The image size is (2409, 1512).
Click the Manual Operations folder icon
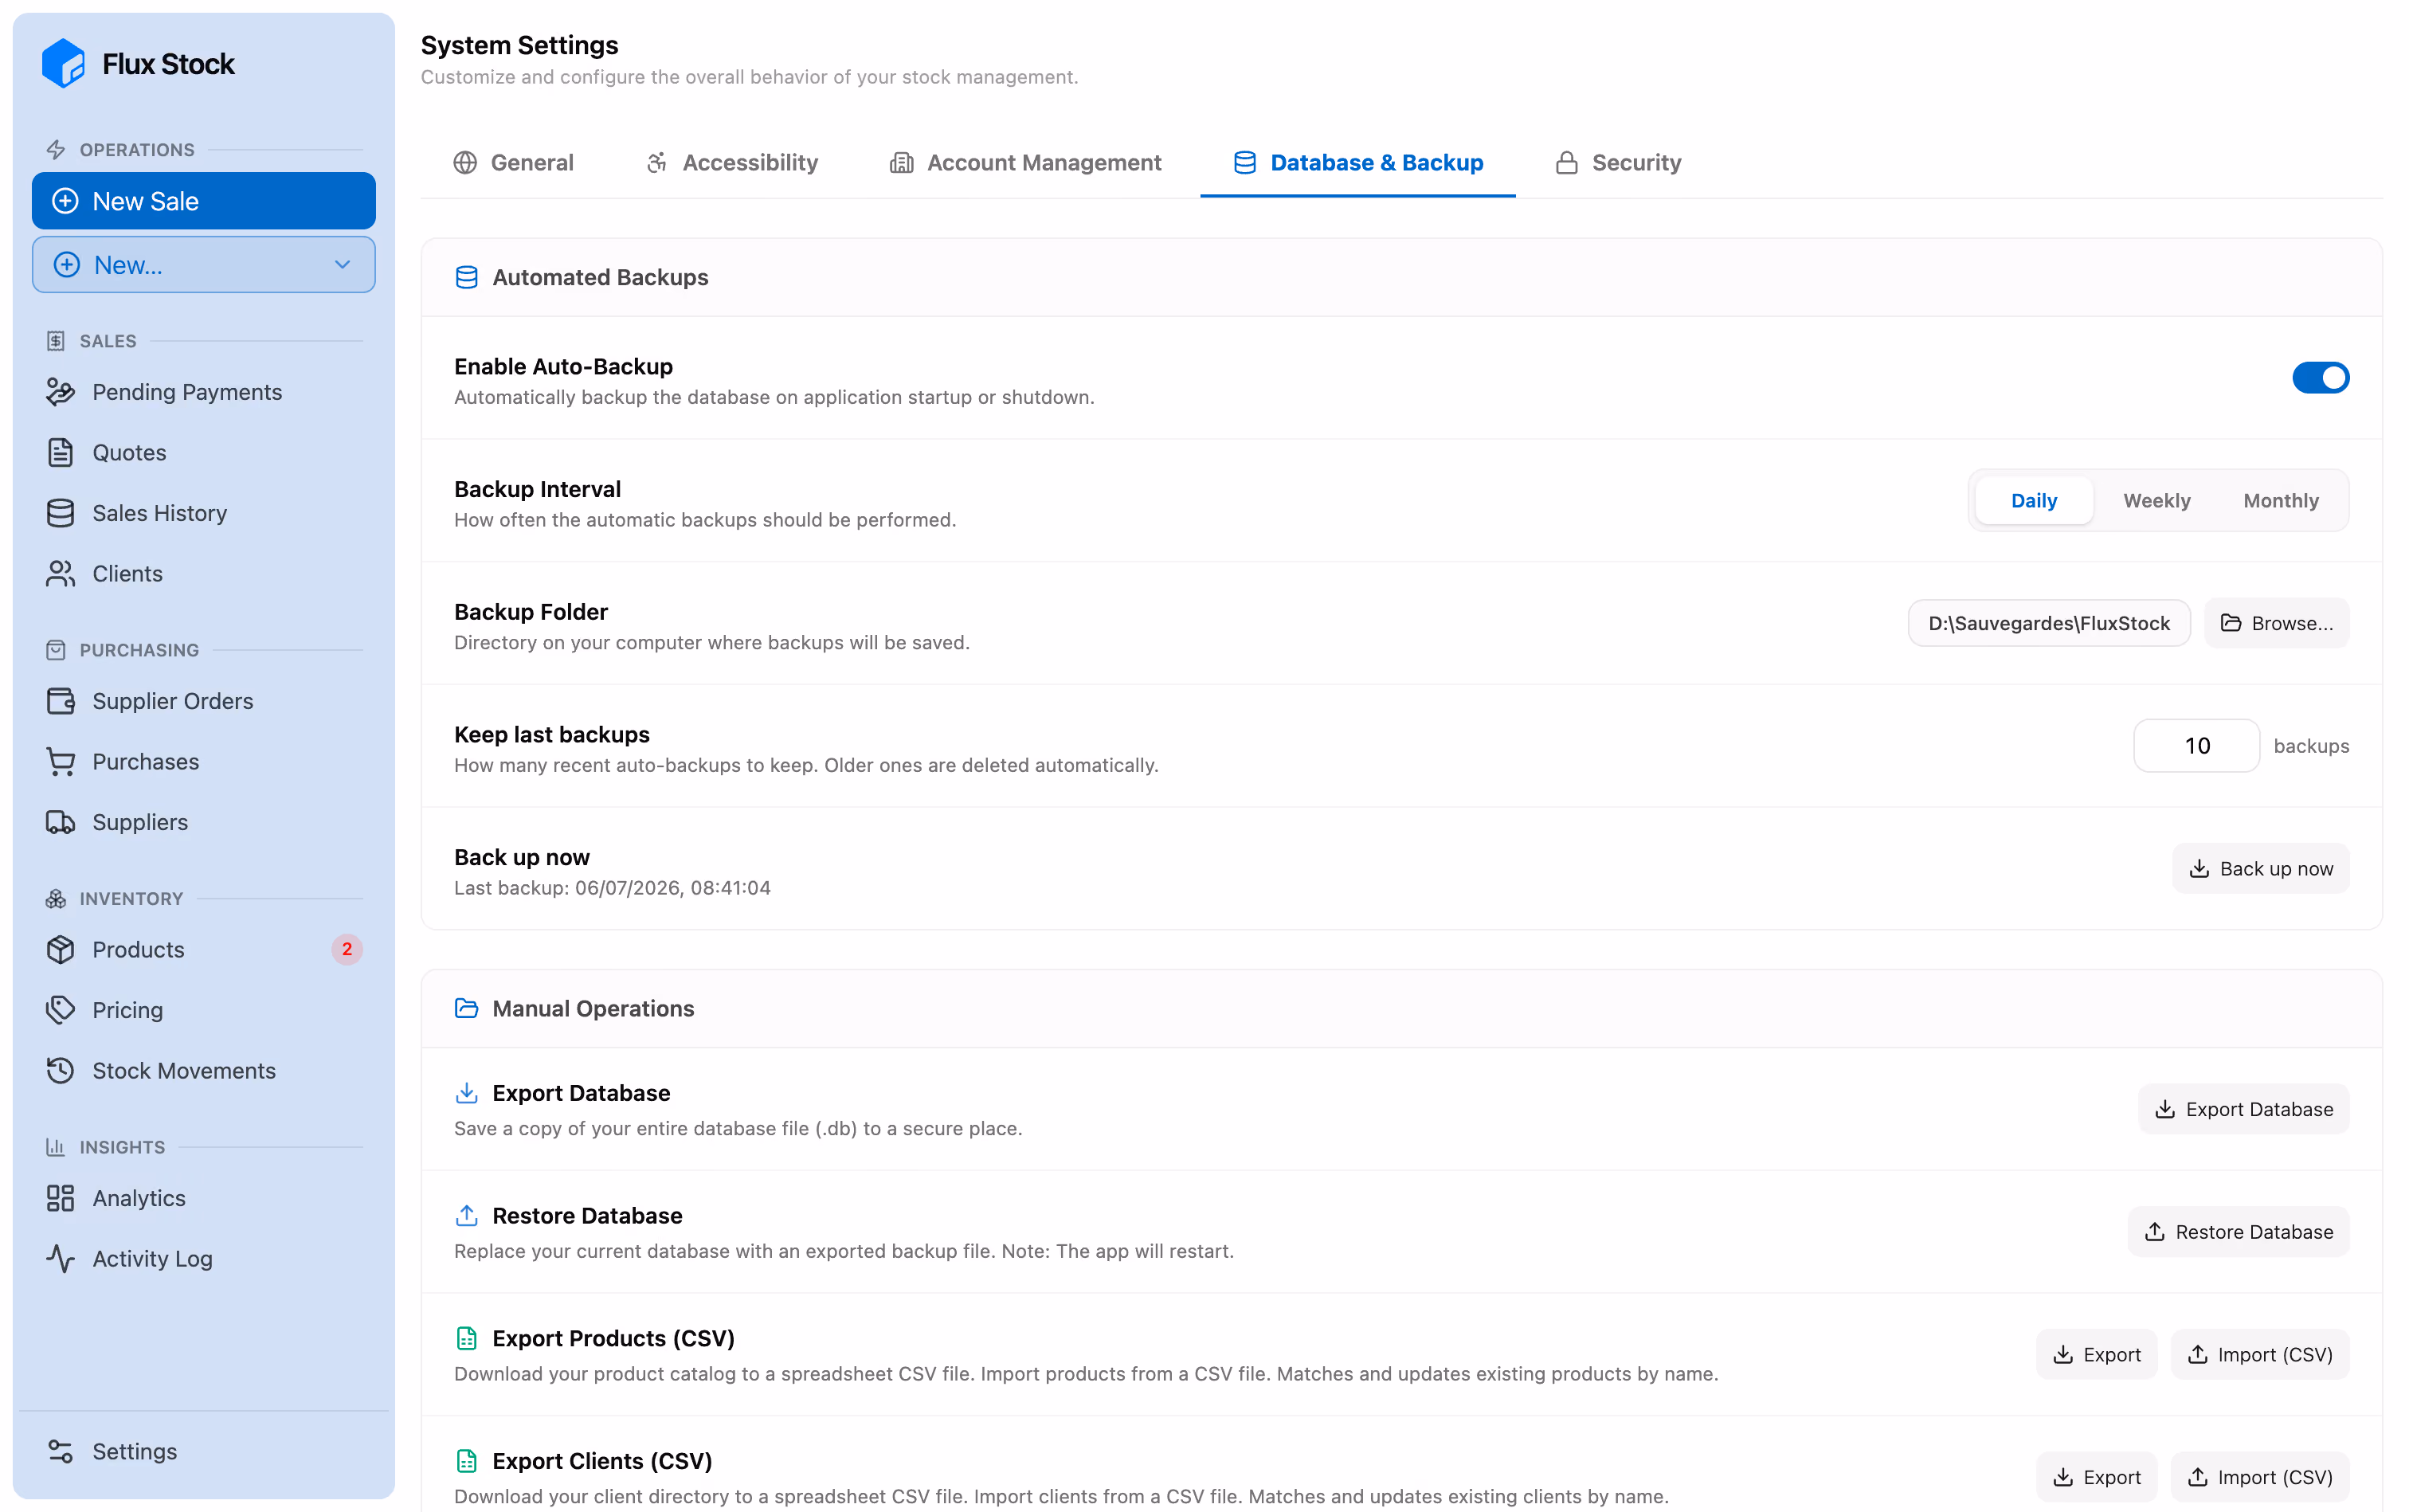tap(466, 1008)
